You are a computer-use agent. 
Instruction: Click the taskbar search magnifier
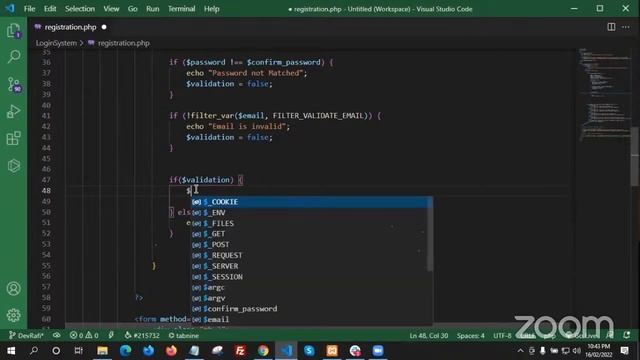pyautogui.click(x=34, y=351)
